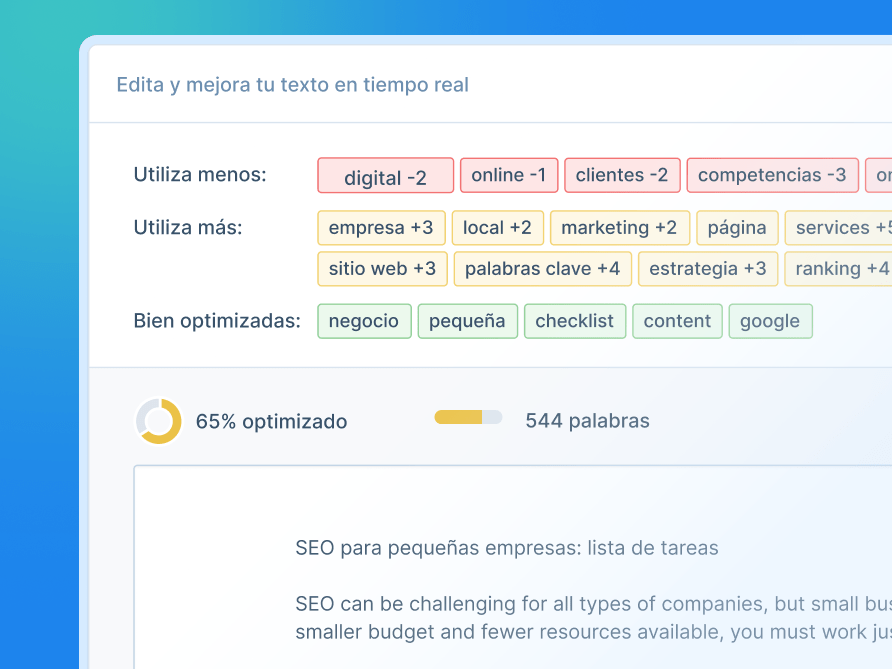This screenshot has height=669, width=892.
Task: Click the "pequeña" optimized keyword chip
Action: [467, 320]
